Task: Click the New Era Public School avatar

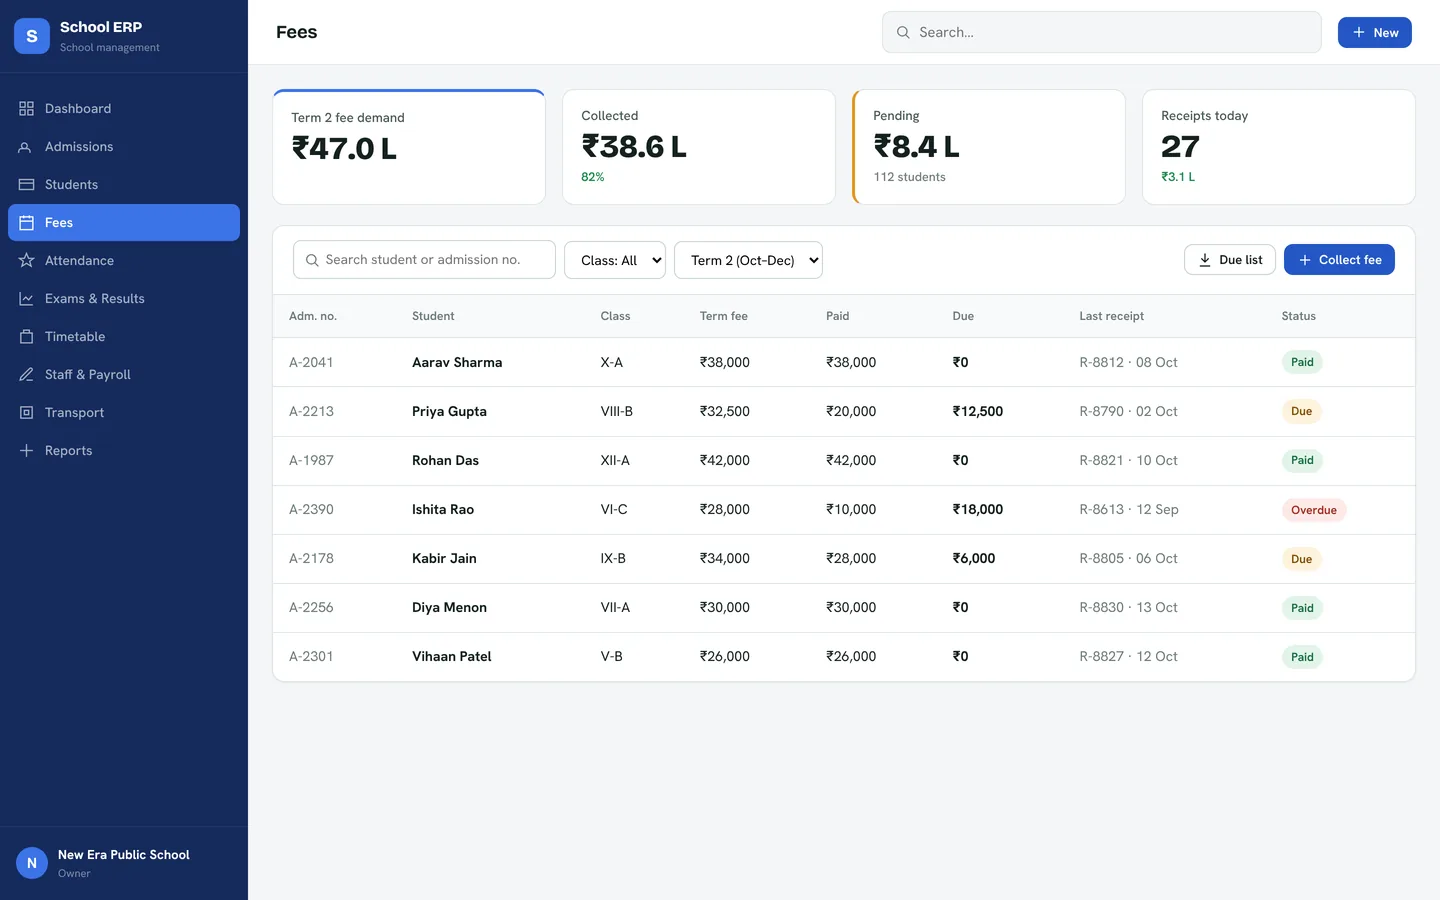Action: [32, 863]
